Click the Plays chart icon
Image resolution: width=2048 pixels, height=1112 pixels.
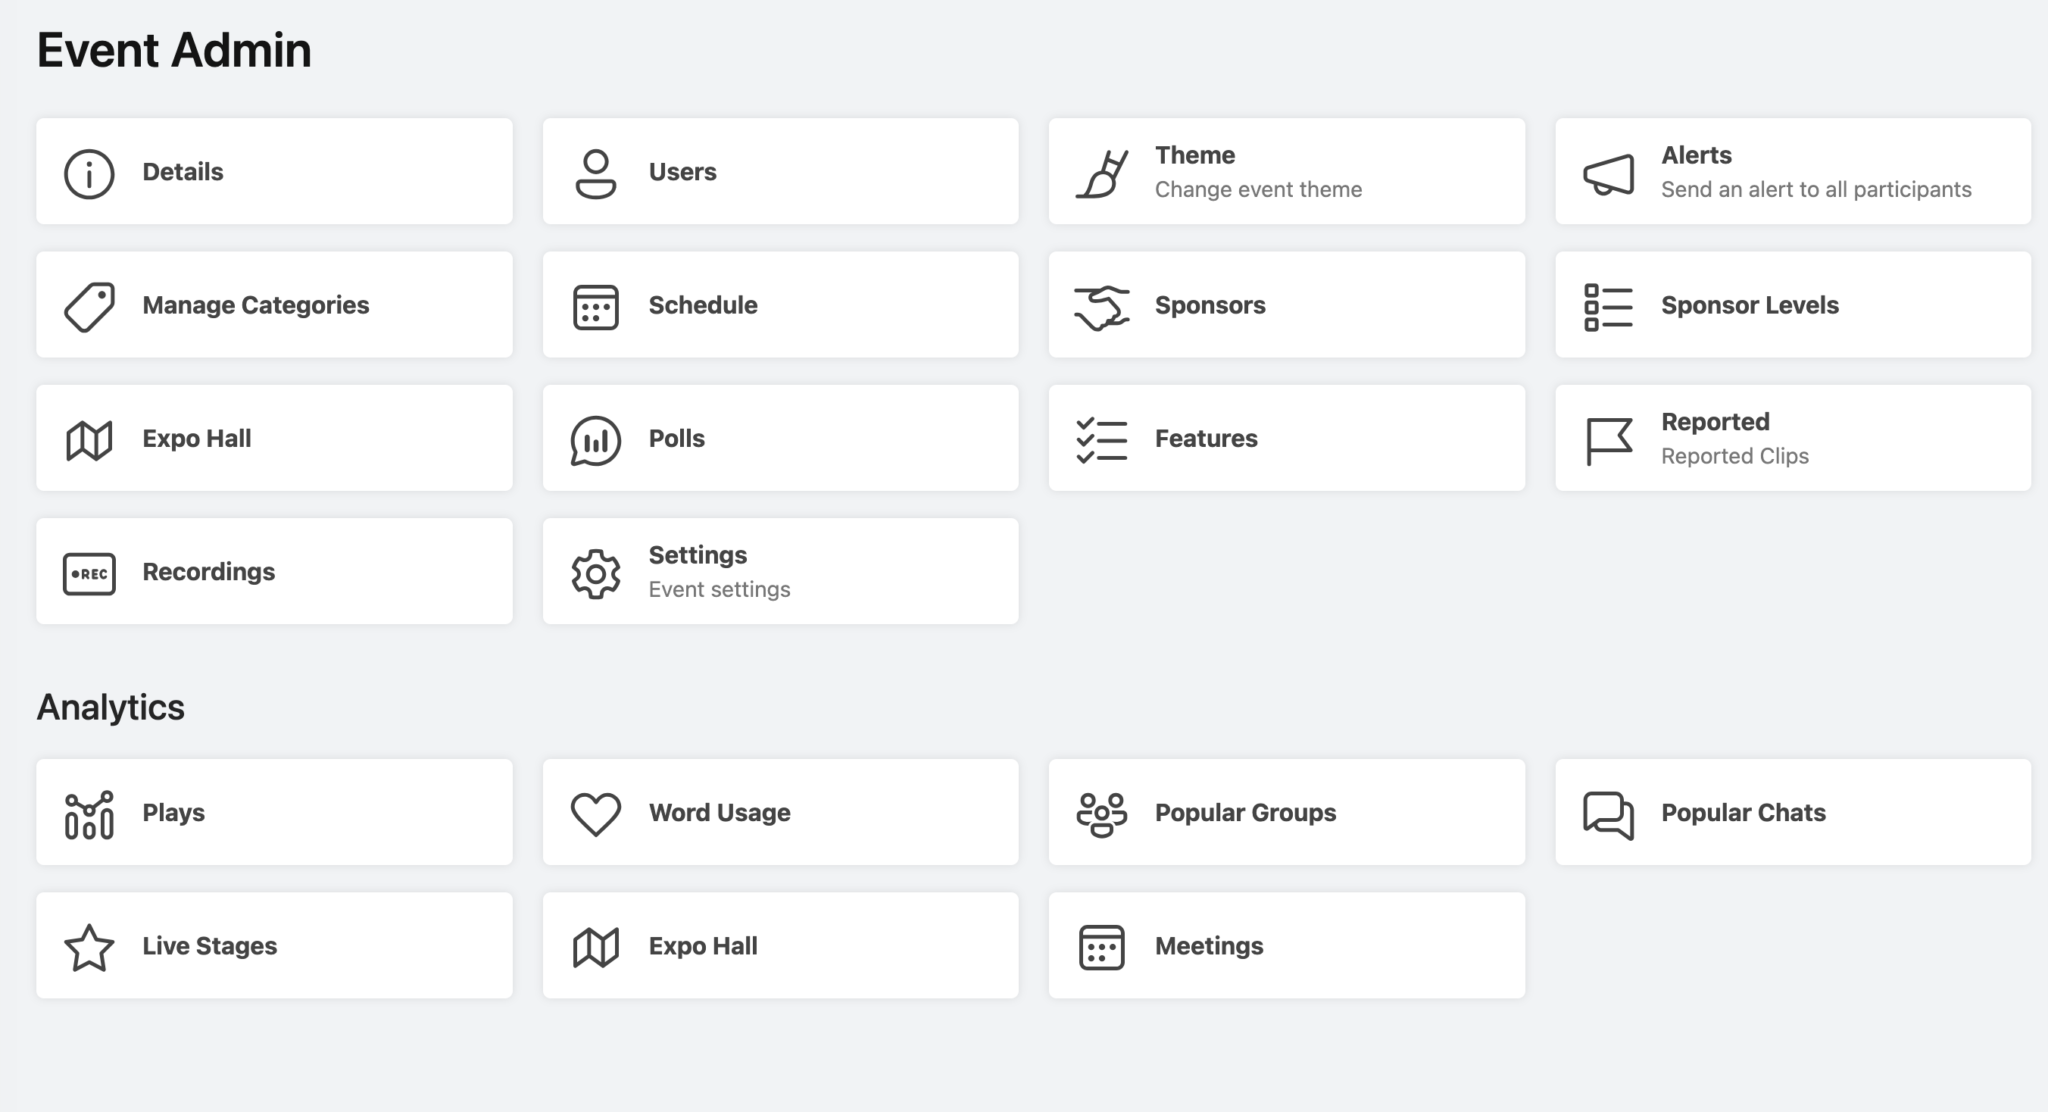[88, 812]
